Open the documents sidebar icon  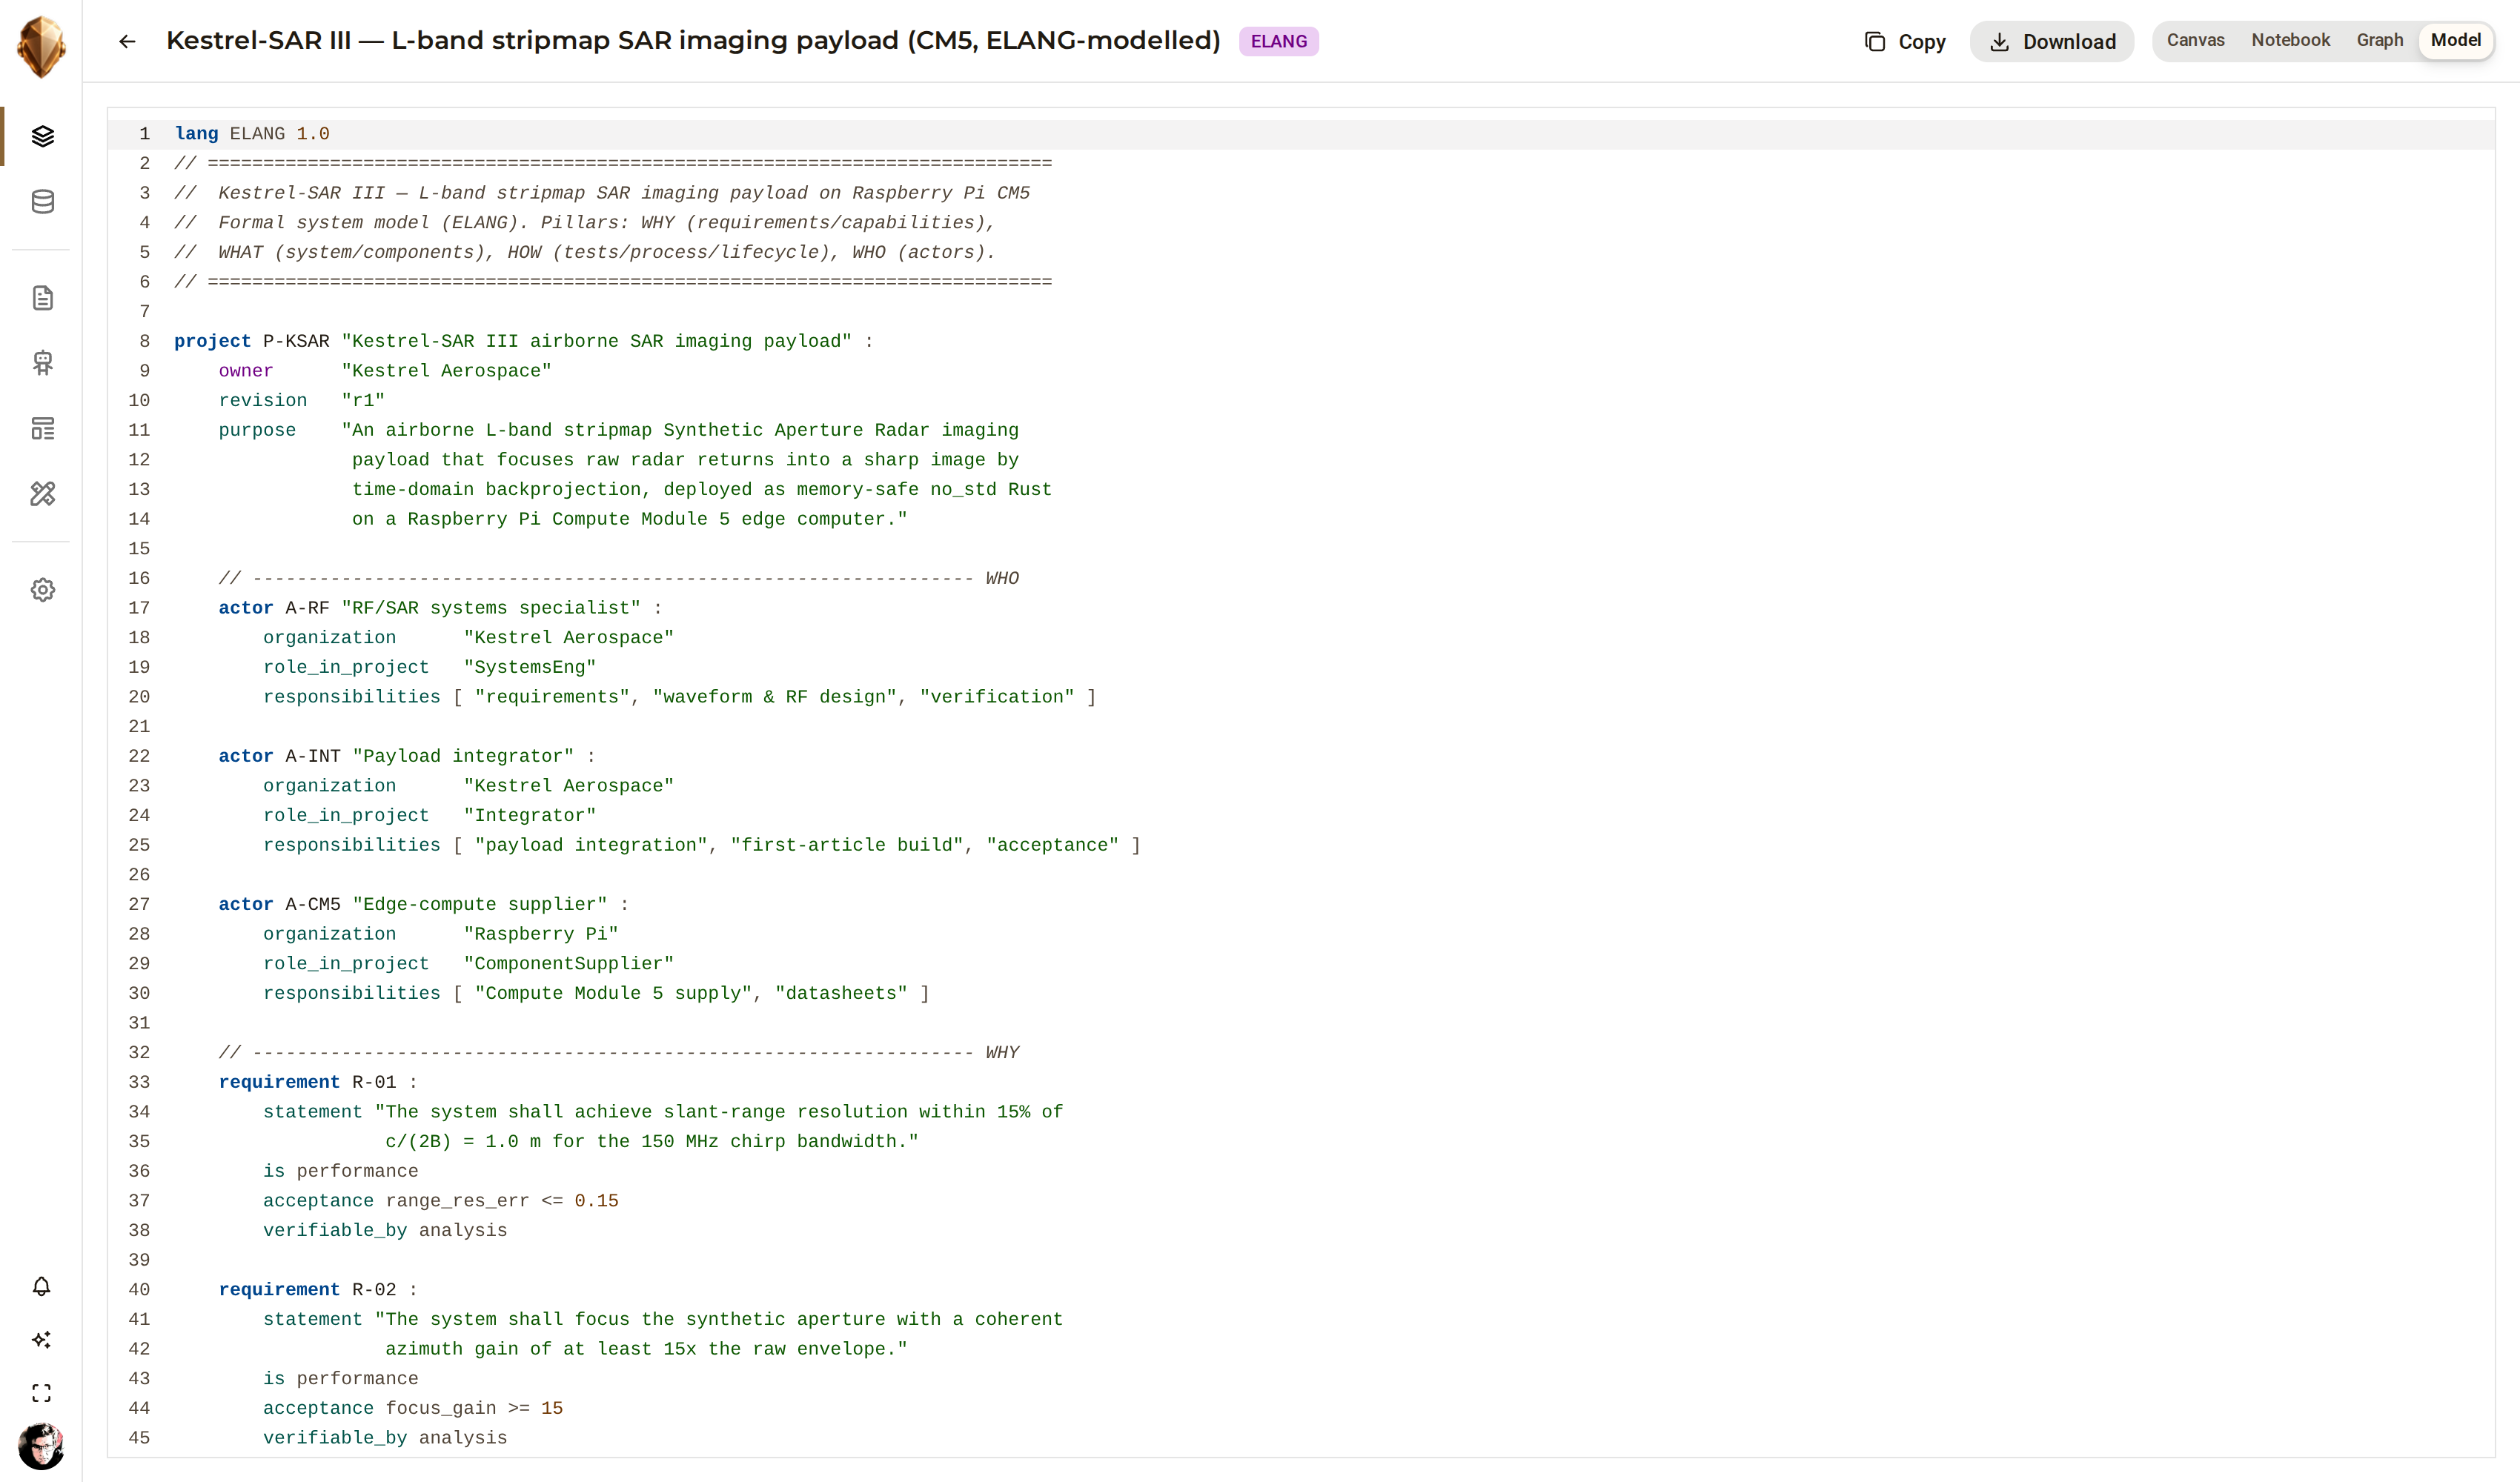point(42,298)
